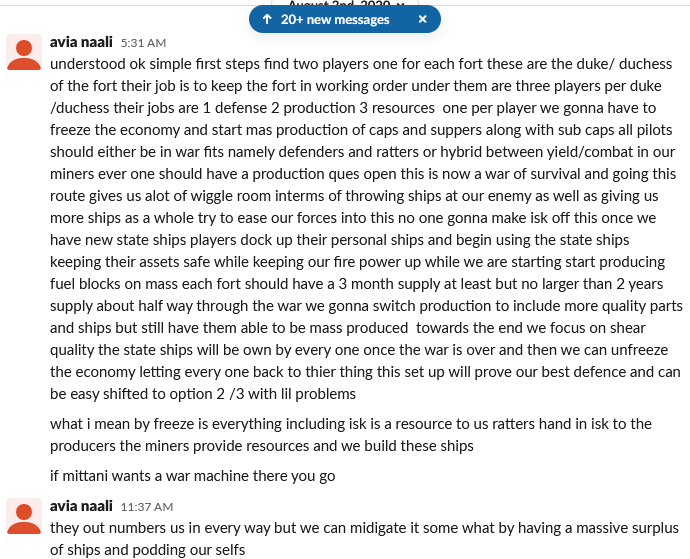Click the up arrow in the new messages banner
Viewport: 690px width, 559px height.
(x=267, y=19)
